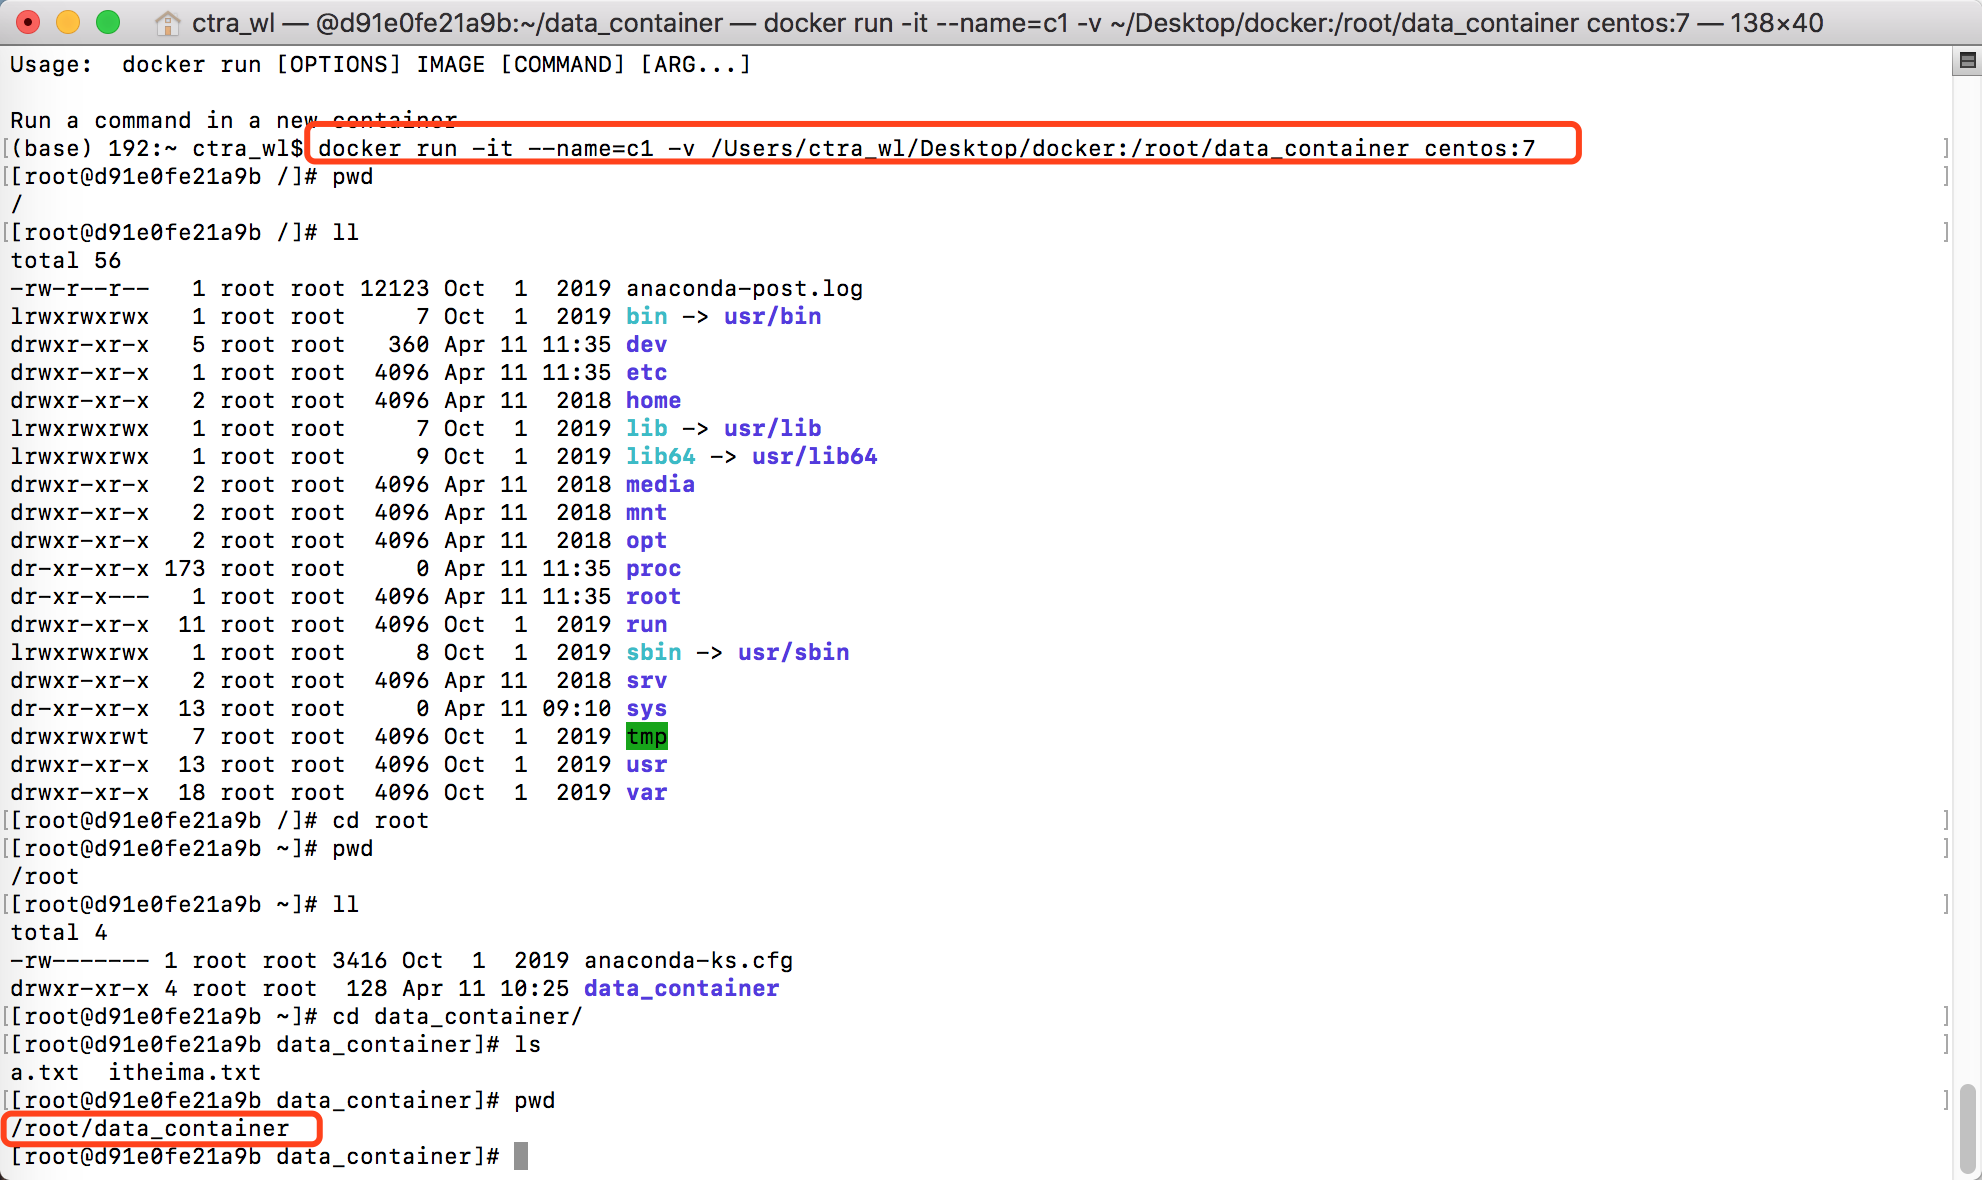
Task: Click the 'itheima.txt' file name
Action: [x=184, y=1073]
